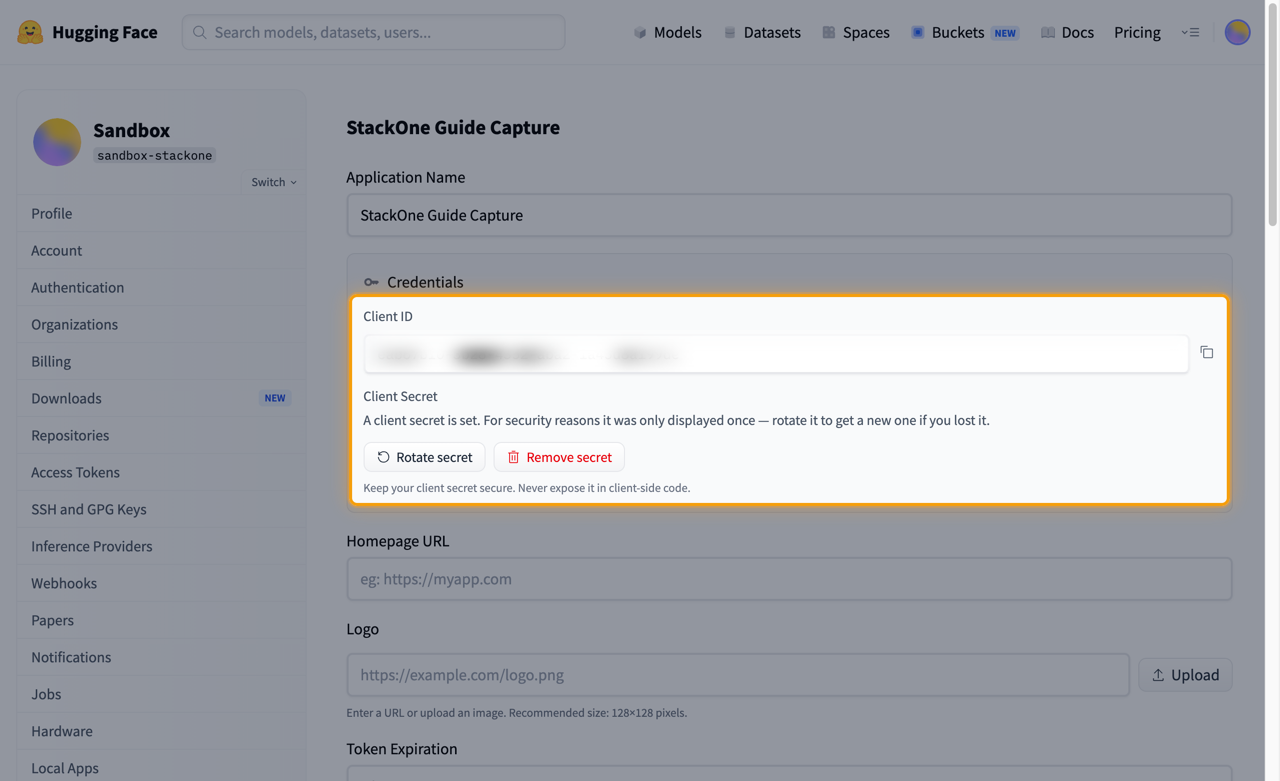Screen dimensions: 1280x781
Task: Click the Remove secret button
Action: tap(559, 457)
